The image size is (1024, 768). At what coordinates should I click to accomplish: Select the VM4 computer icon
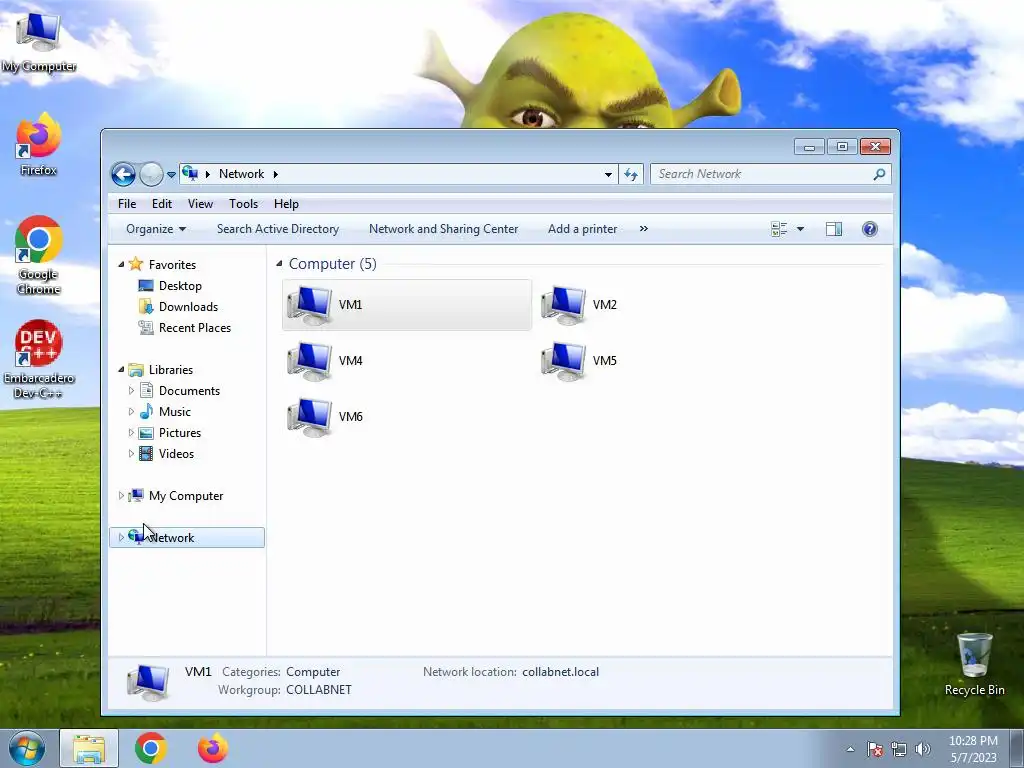pyautogui.click(x=310, y=361)
